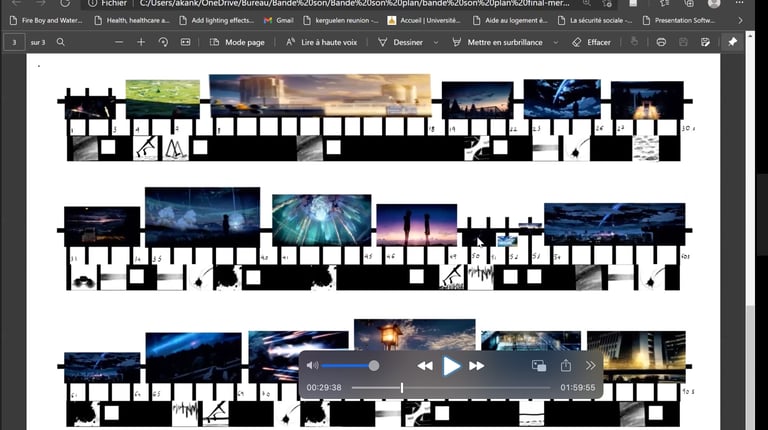Open the Gmail bookmark
The width and height of the screenshot is (768, 430).
click(x=279, y=21)
